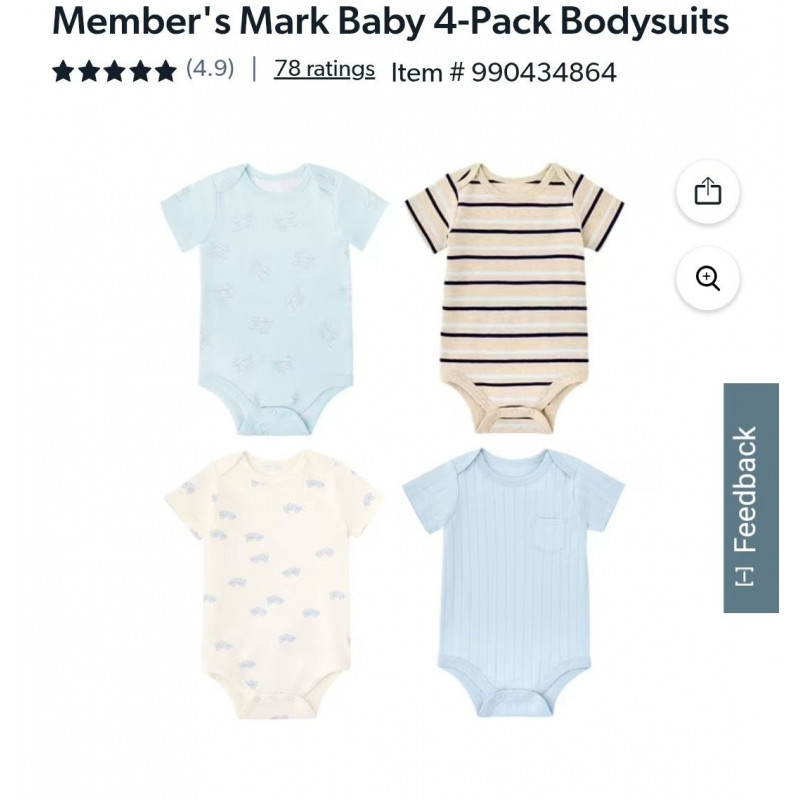This screenshot has width=800, height=800.
Task: View the cream car-print bodysuit
Action: [273, 585]
